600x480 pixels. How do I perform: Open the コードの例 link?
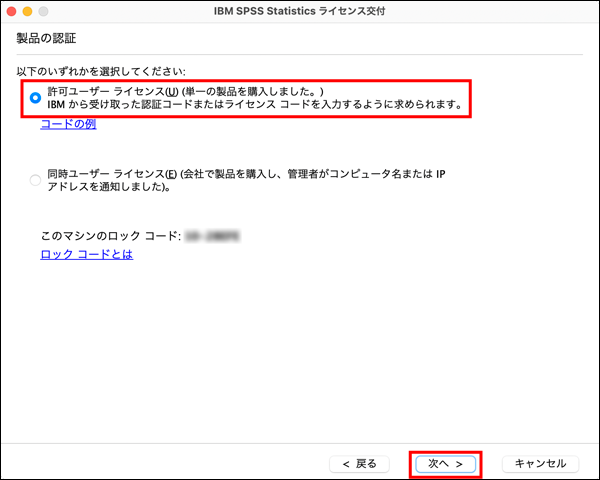(68, 124)
